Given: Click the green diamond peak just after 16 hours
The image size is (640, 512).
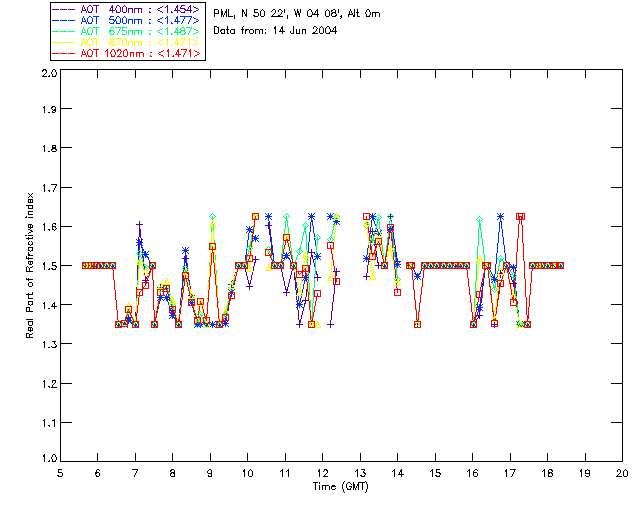Looking at the screenshot, I should 480,220.
